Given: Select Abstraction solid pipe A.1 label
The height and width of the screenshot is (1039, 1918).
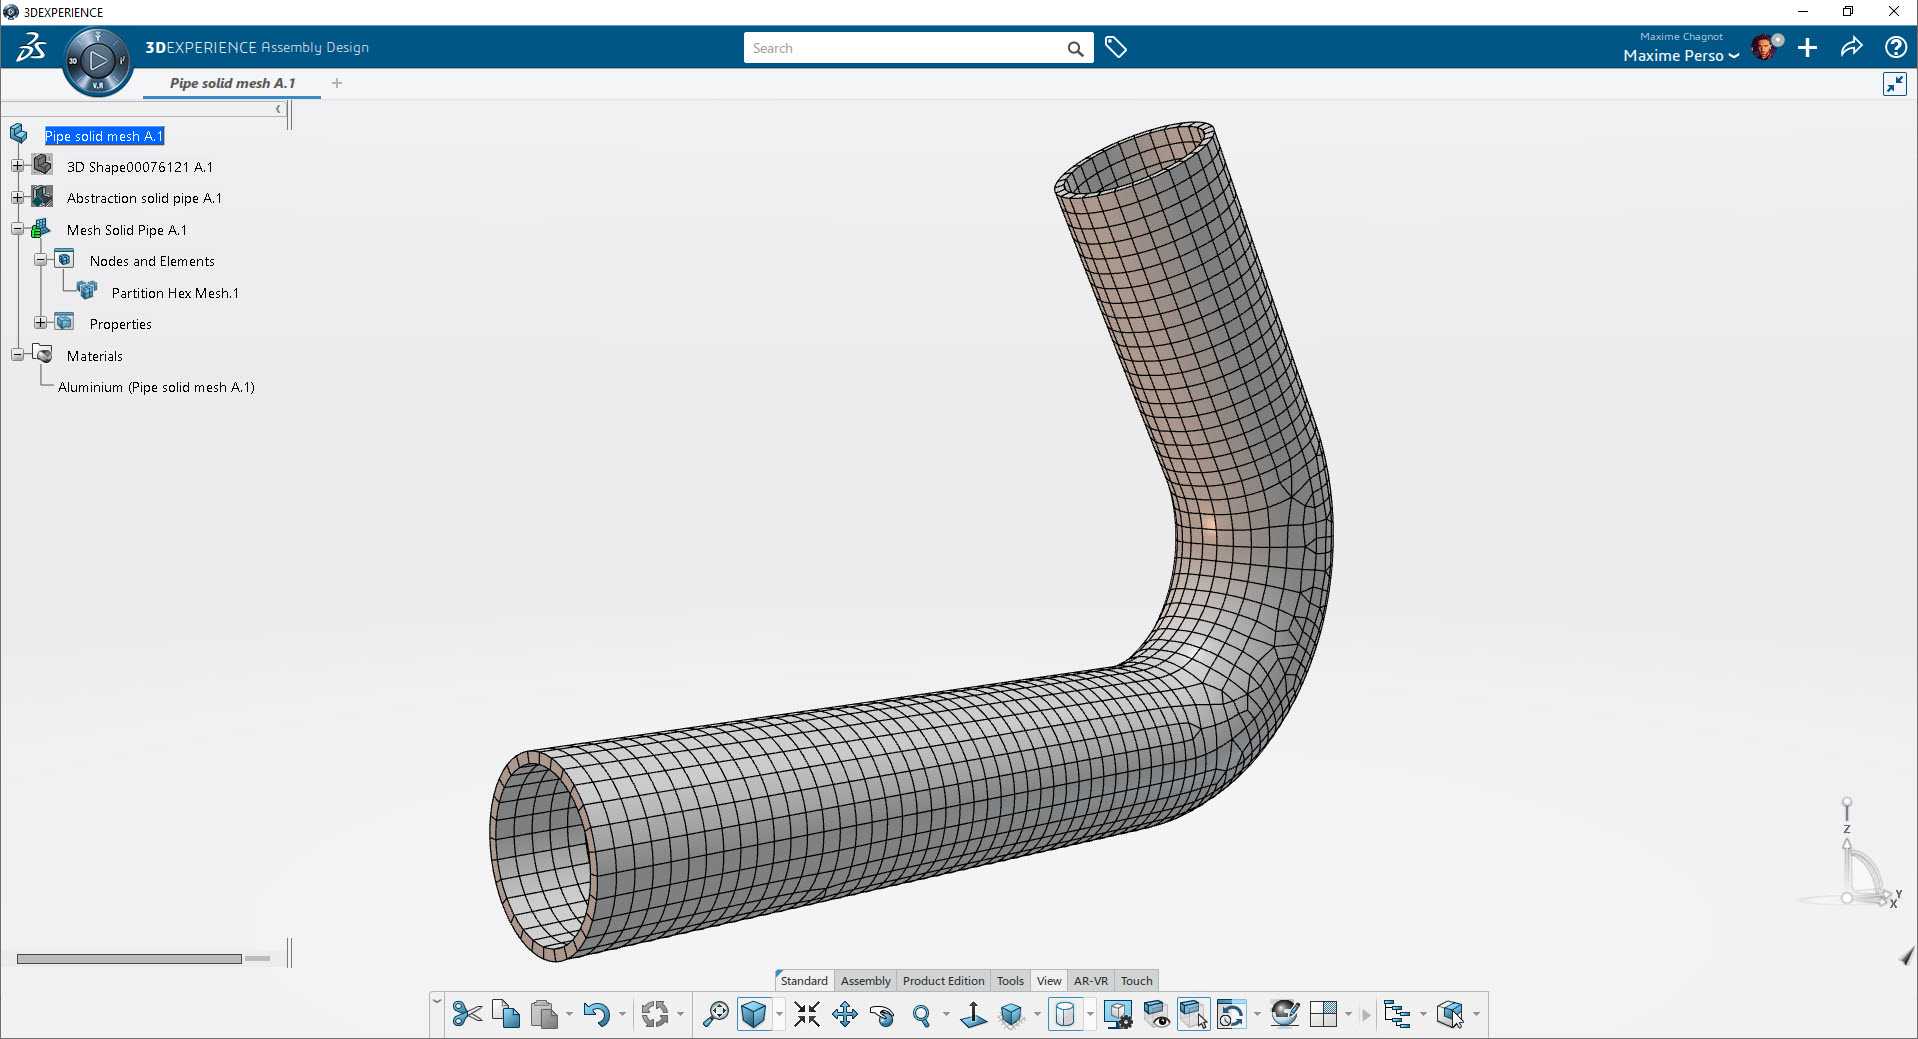Looking at the screenshot, I should point(144,198).
